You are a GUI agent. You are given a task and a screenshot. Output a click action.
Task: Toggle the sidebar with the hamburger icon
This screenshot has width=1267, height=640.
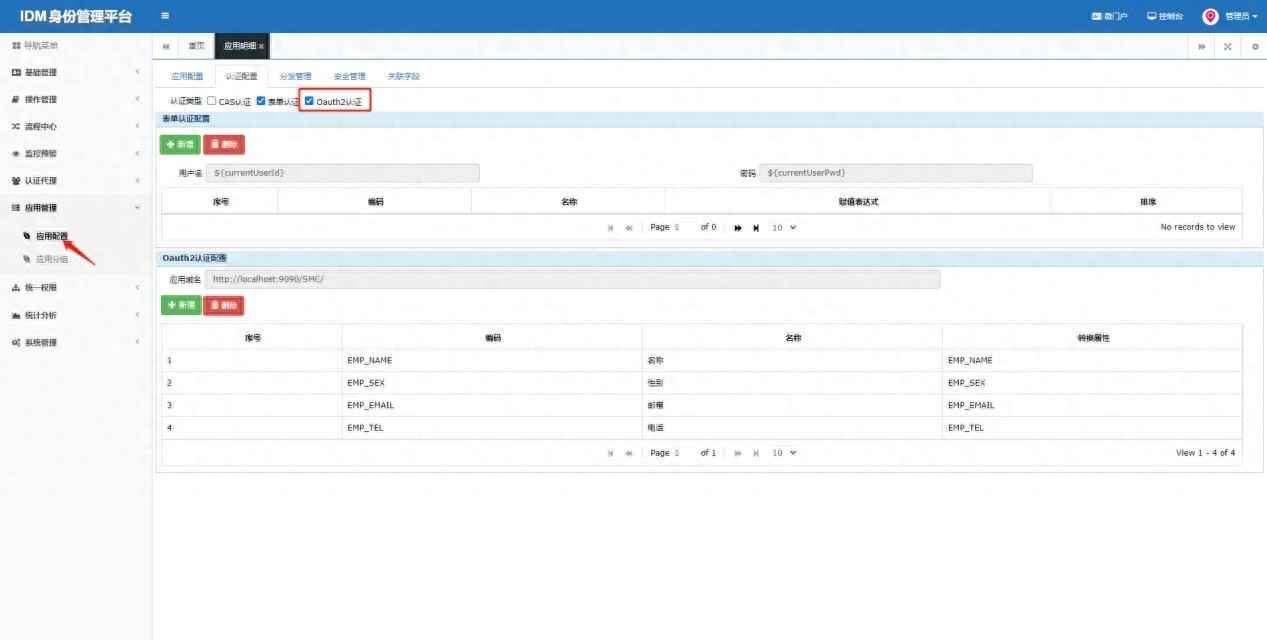pyautogui.click(x=165, y=16)
